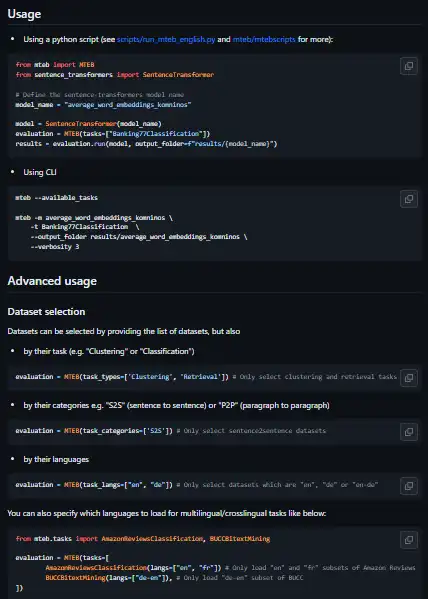Click the '--verbosity 3' code line
428x599 pixels.
[55, 247]
